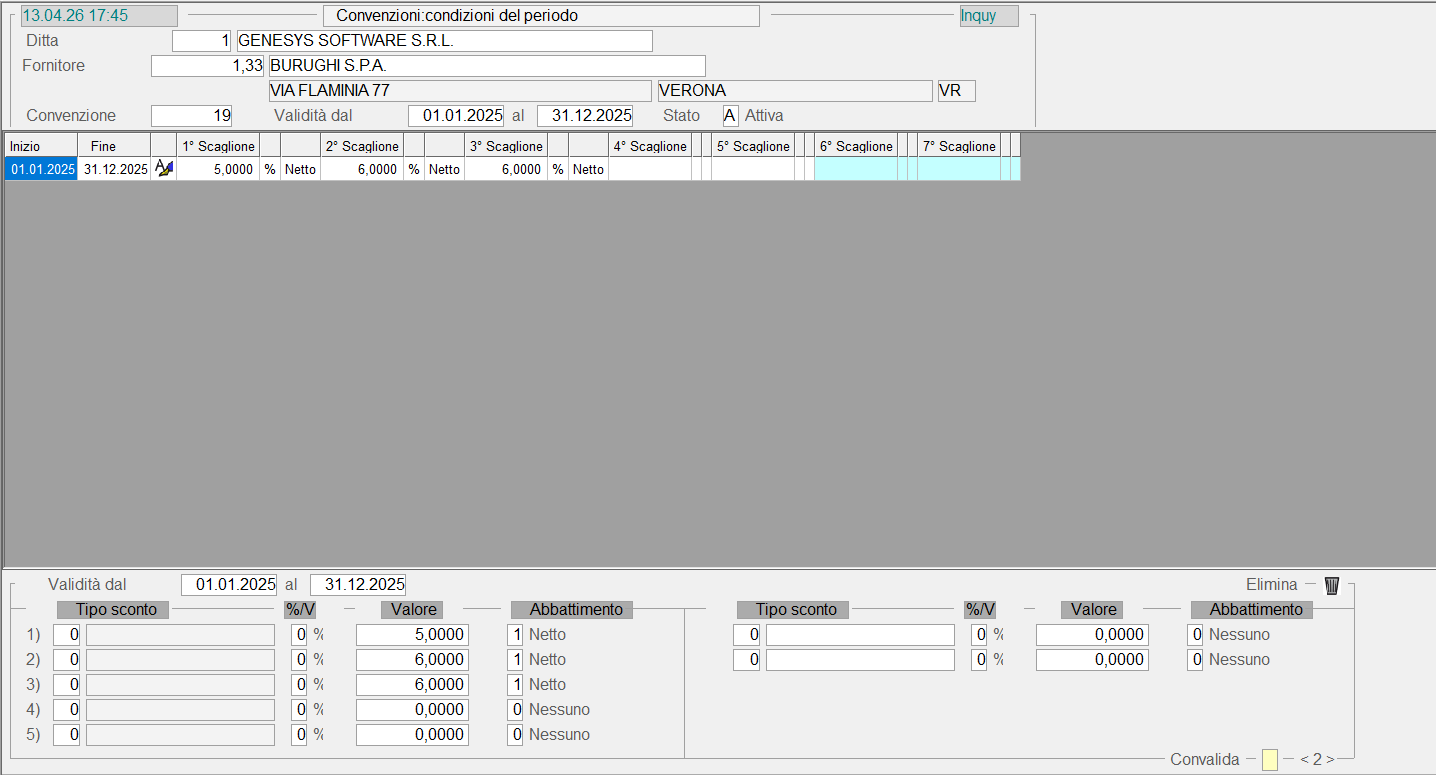Click the Ditta code field

click(x=202, y=41)
